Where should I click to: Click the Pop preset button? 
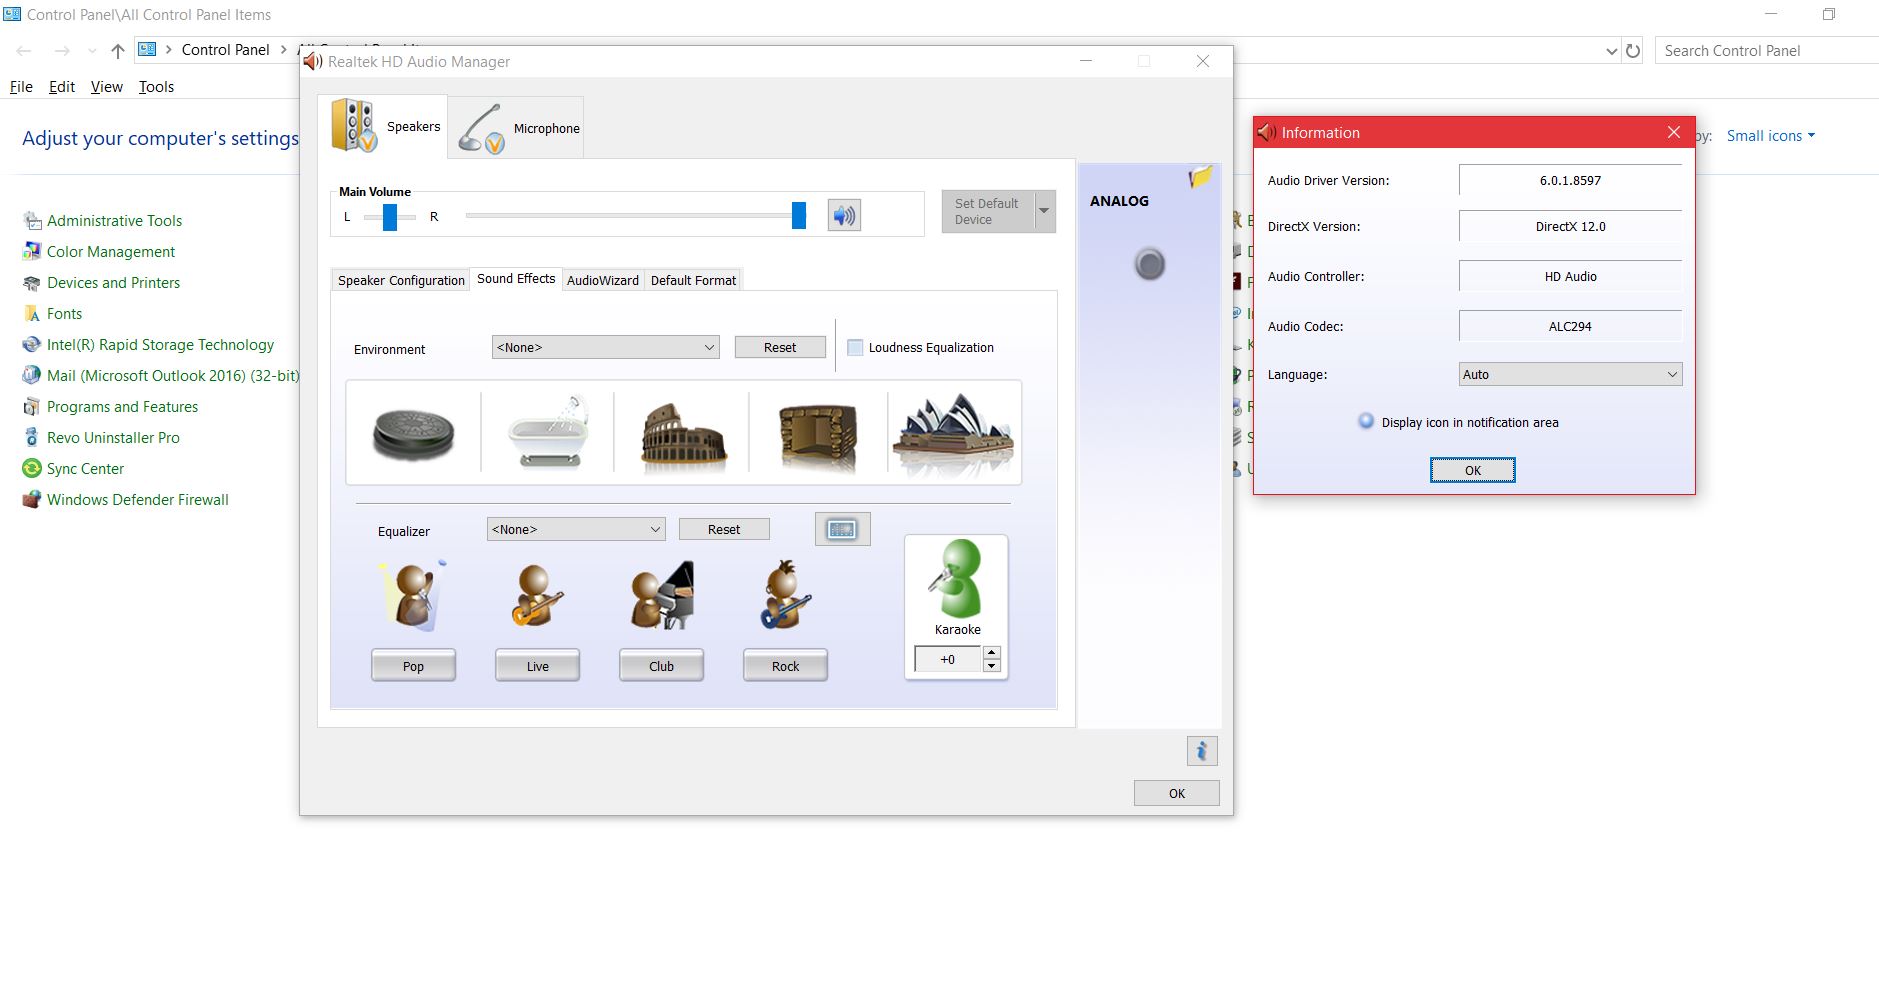point(413,666)
